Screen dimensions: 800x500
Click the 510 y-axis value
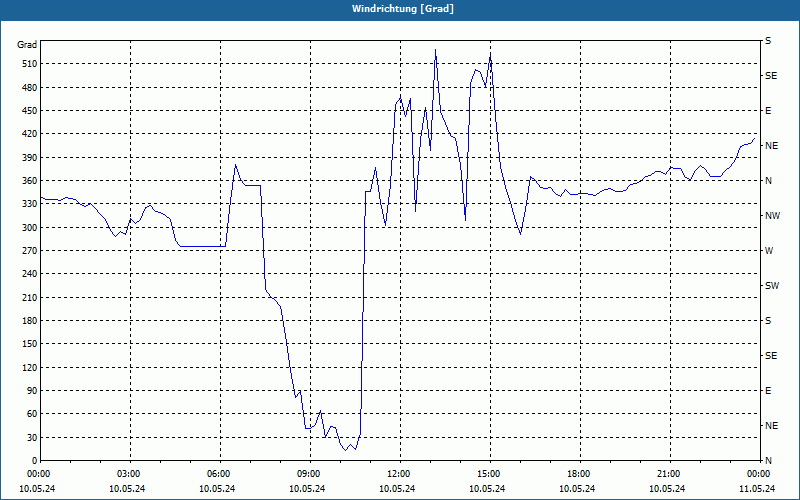(29, 64)
